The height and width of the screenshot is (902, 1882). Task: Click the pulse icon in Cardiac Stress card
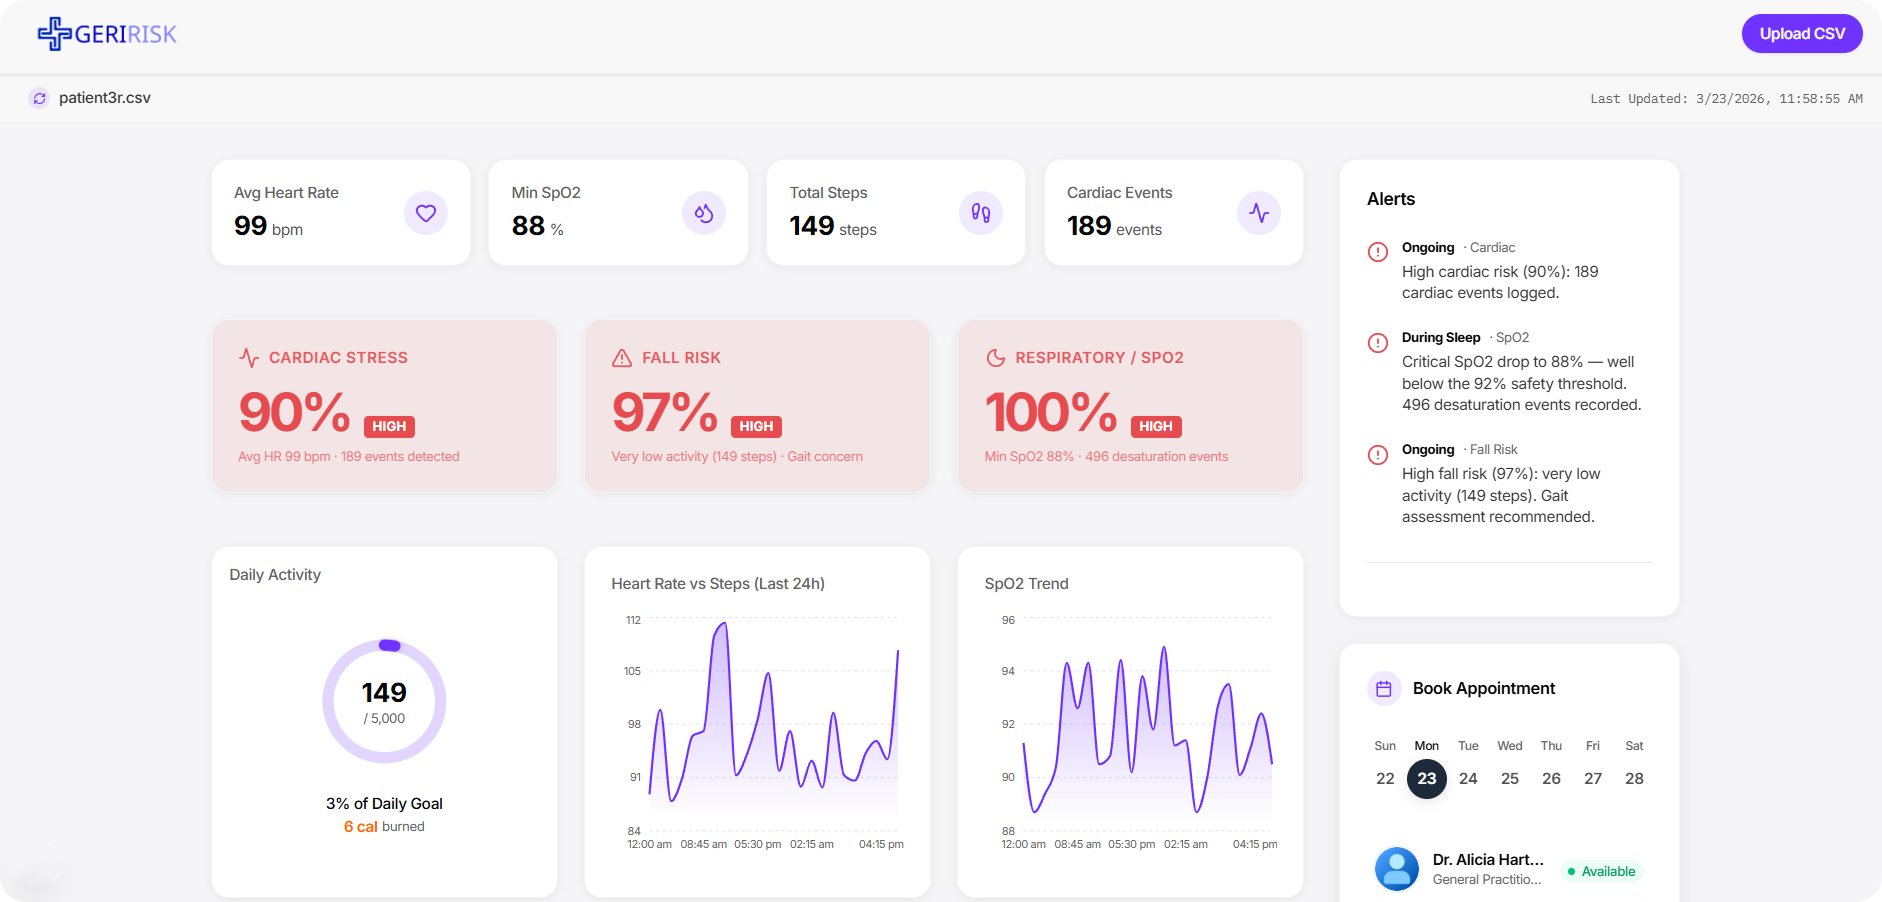pyautogui.click(x=249, y=358)
